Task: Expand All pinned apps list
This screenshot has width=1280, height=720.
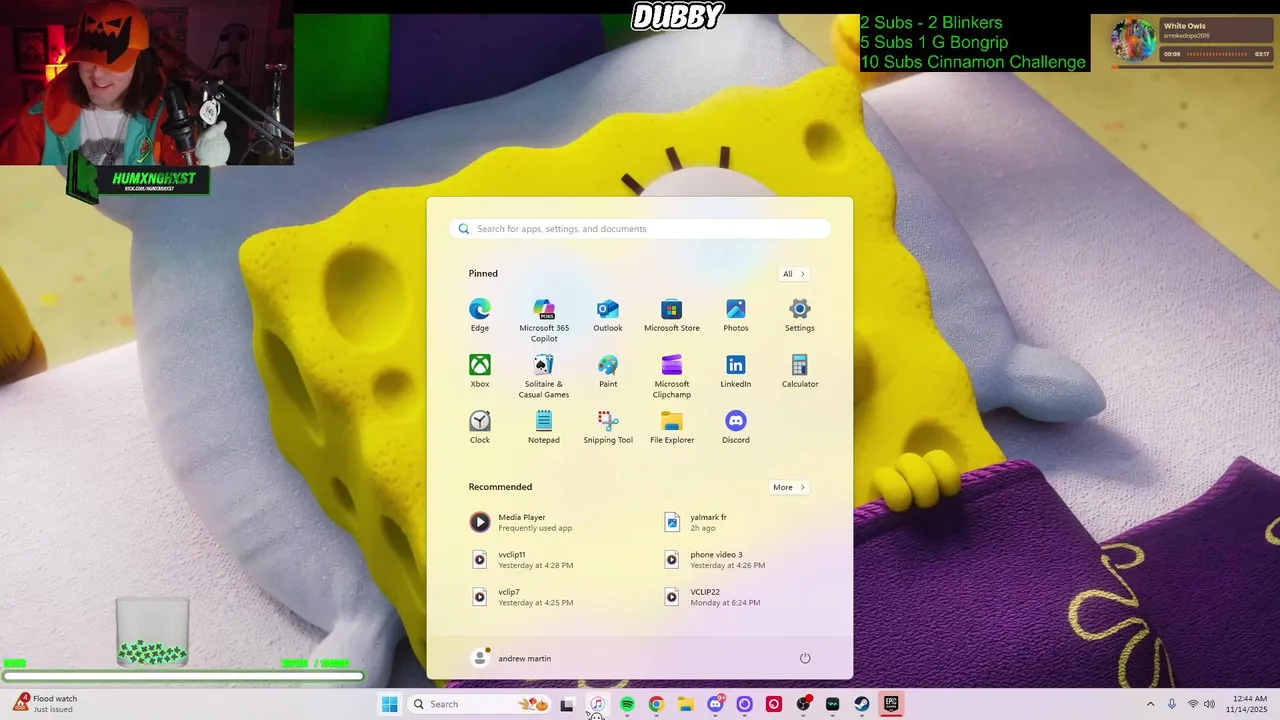Action: pos(794,274)
